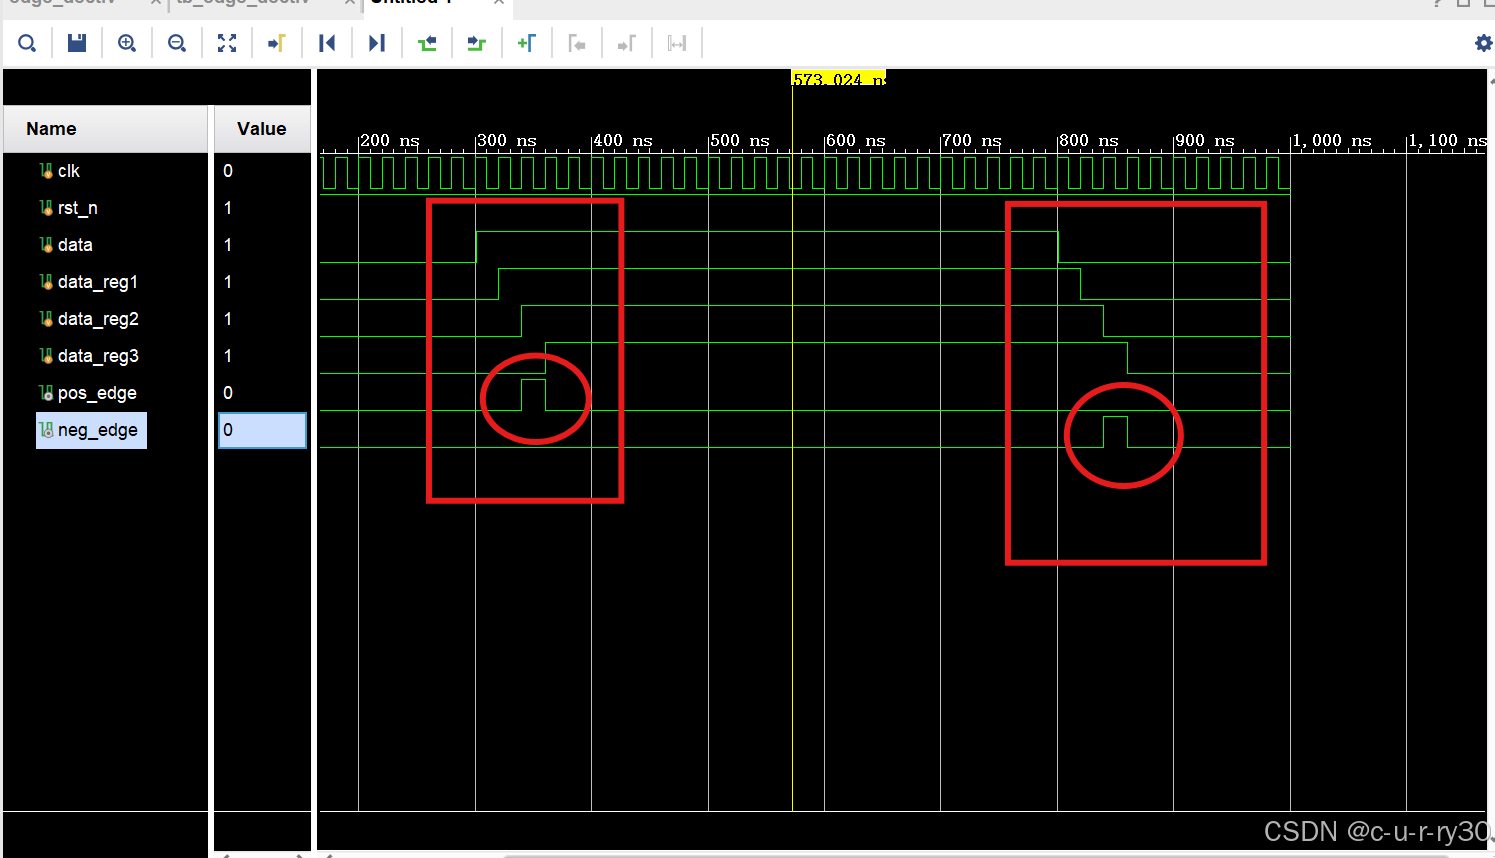Click the swap cursors icon
Screen dimensions: 1495x858
tap(677, 43)
